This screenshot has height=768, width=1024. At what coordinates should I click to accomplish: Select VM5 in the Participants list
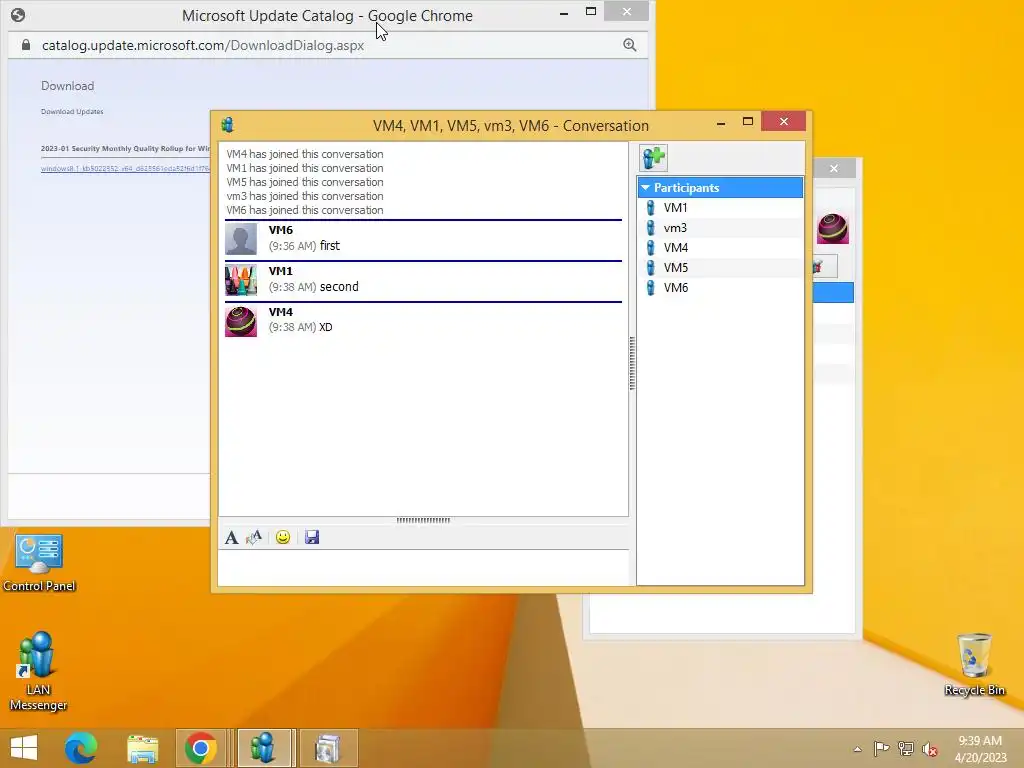click(720, 268)
